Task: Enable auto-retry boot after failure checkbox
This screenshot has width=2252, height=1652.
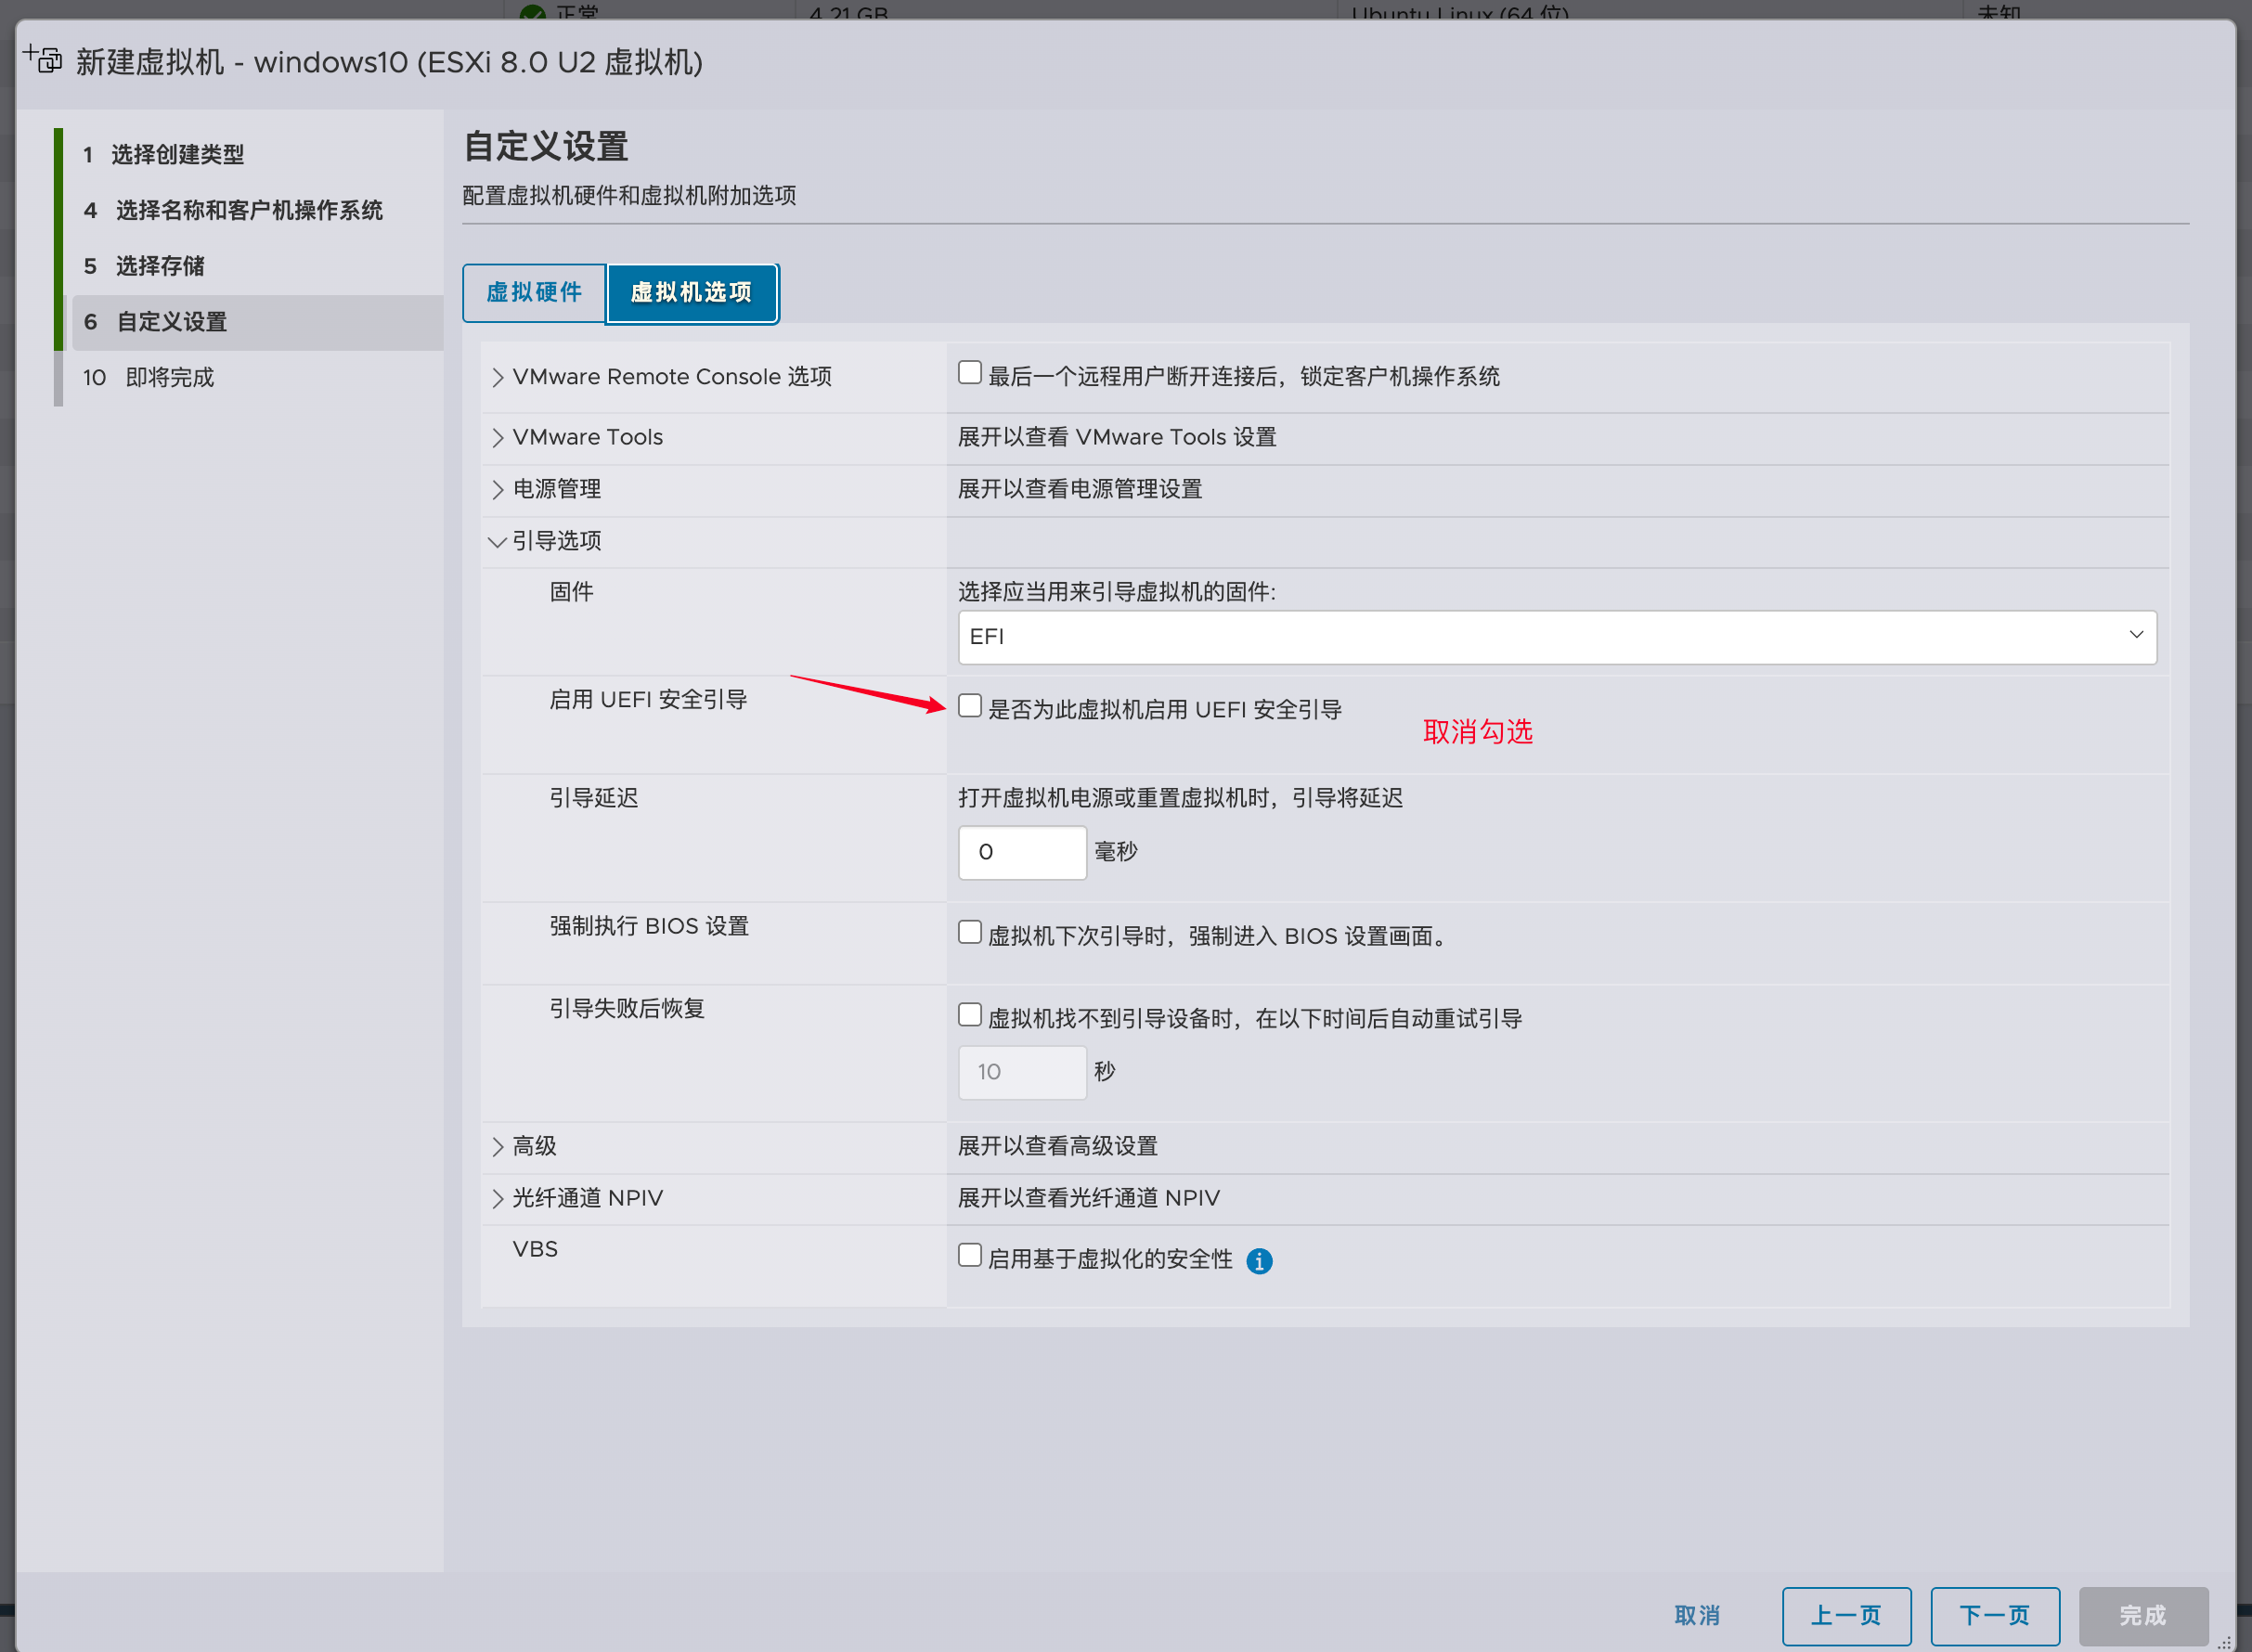Action: 969,1015
